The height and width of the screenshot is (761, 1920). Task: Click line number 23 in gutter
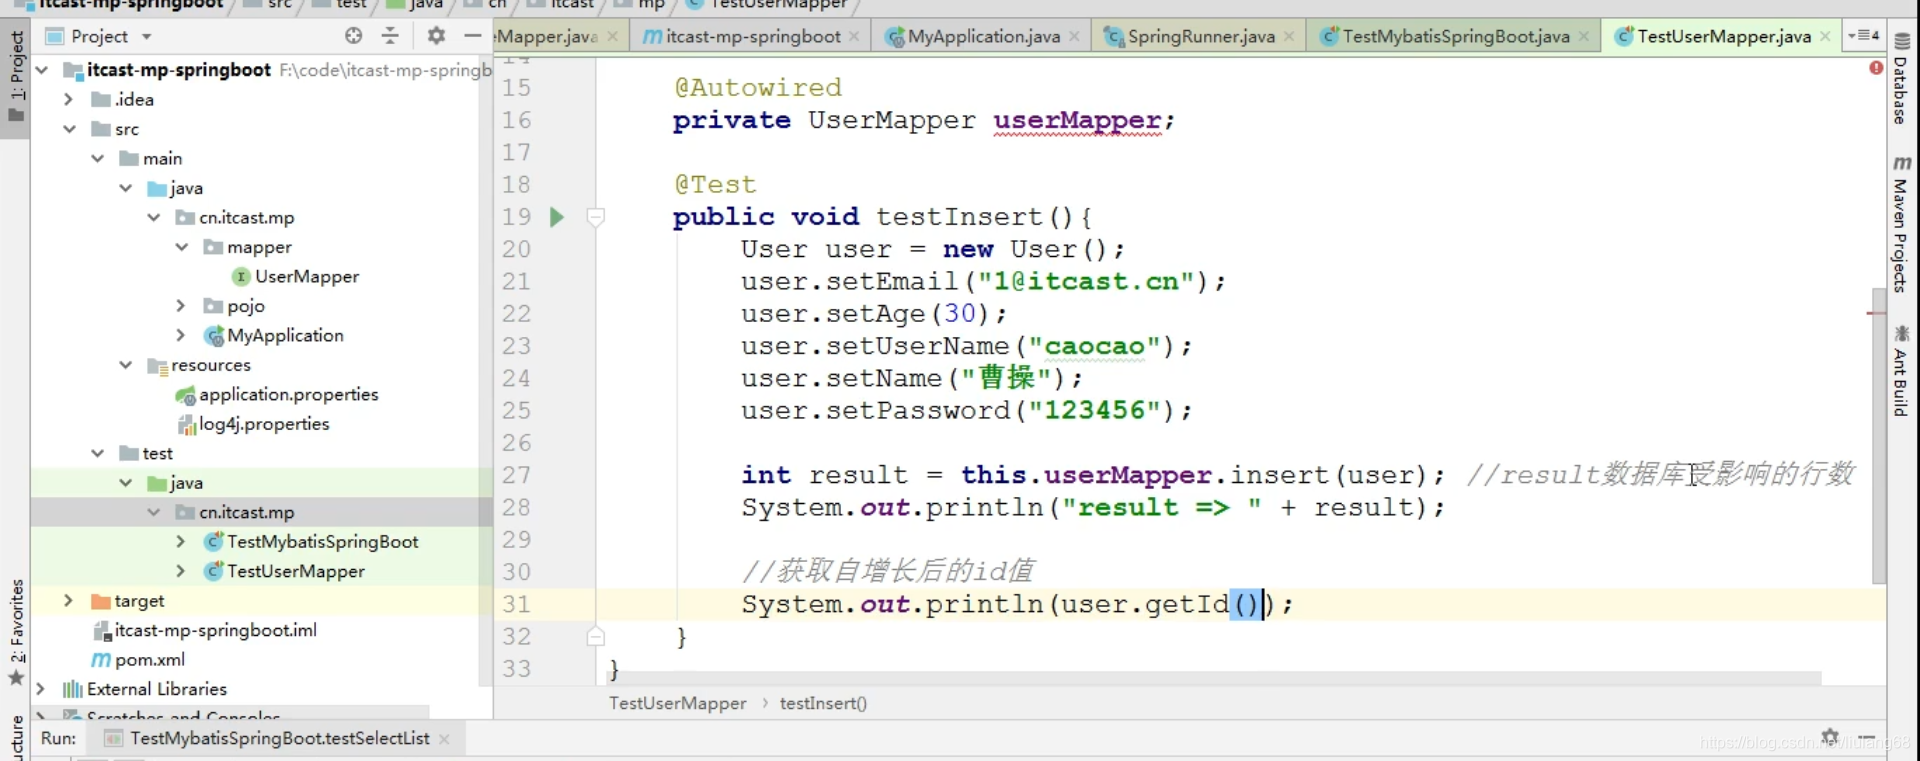click(516, 346)
